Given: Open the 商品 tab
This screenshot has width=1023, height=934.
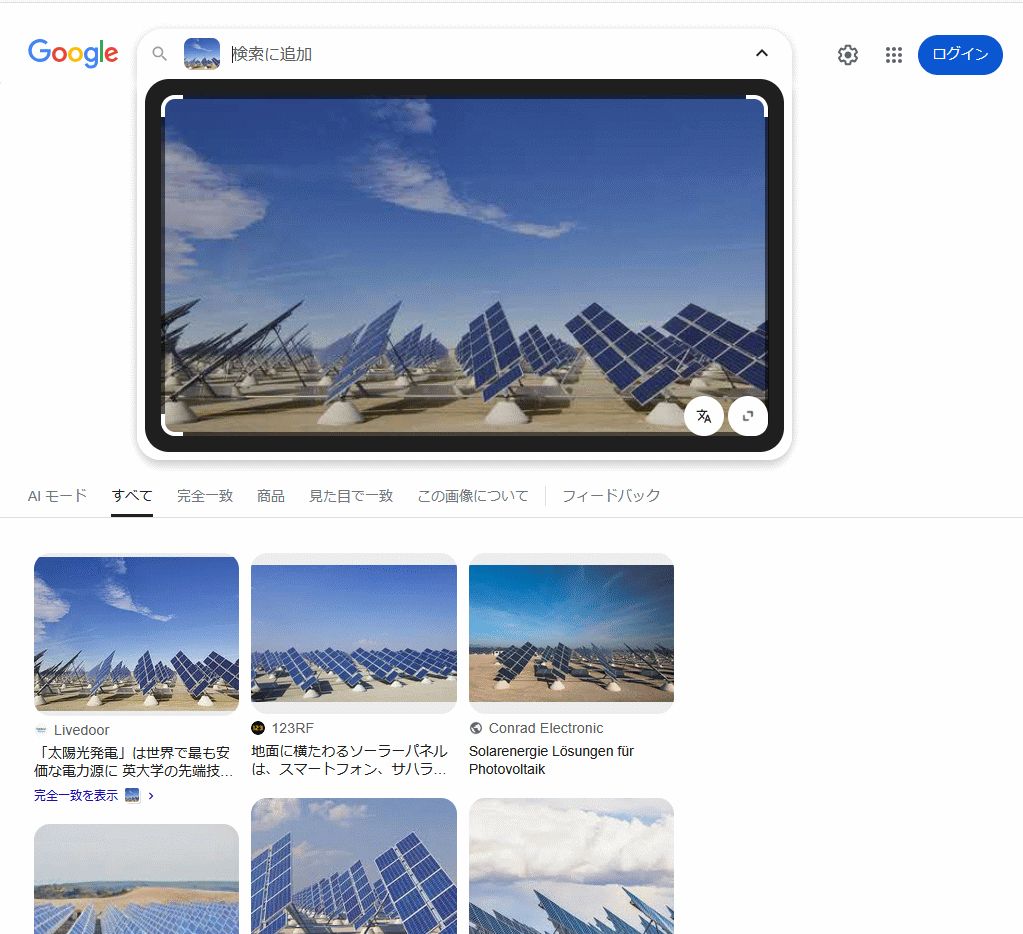Looking at the screenshot, I should [271, 496].
